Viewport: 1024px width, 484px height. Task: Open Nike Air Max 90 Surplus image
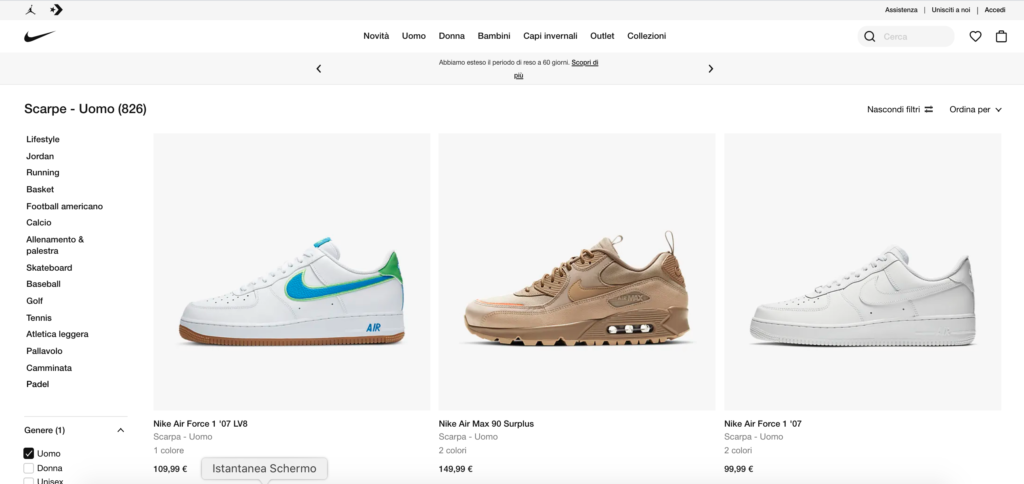[577, 272]
